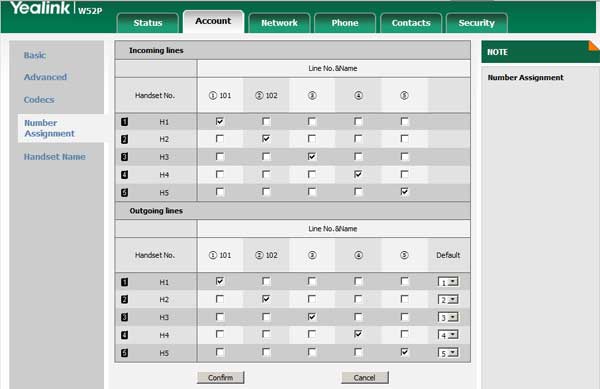
Task: Check incoming line 102 for H1
Action: click(266, 121)
